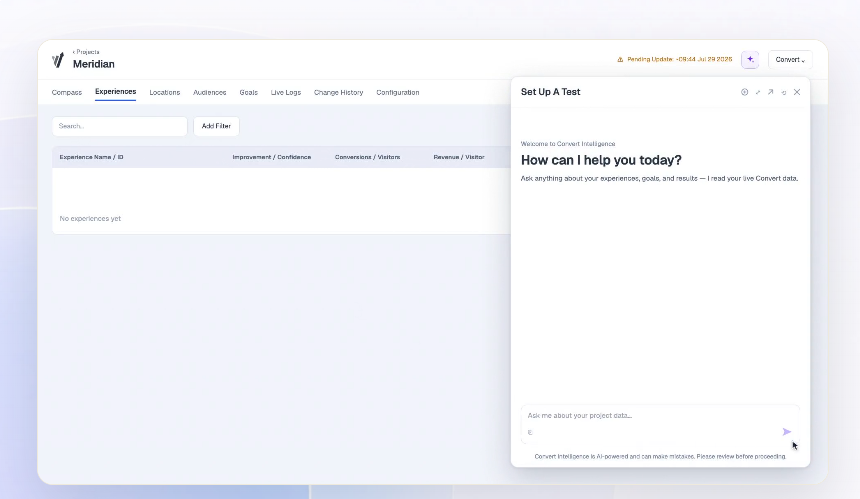Click the chat history refresh icon
Screen dimensions: 860x499
784,92
